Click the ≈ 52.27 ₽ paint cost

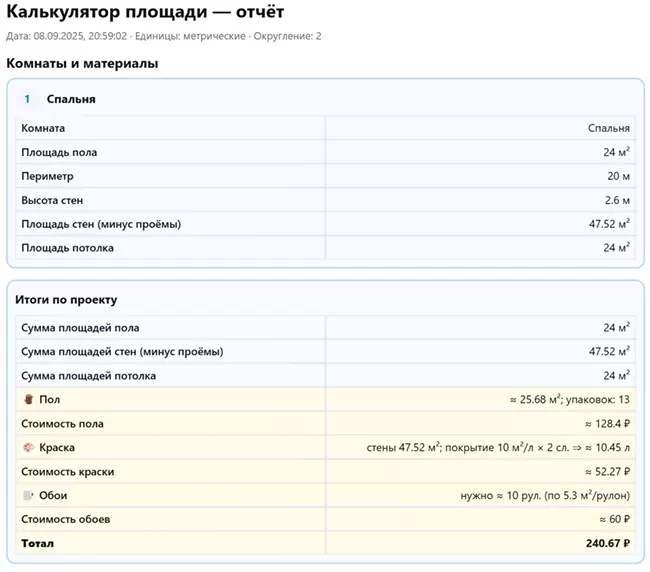pos(607,472)
